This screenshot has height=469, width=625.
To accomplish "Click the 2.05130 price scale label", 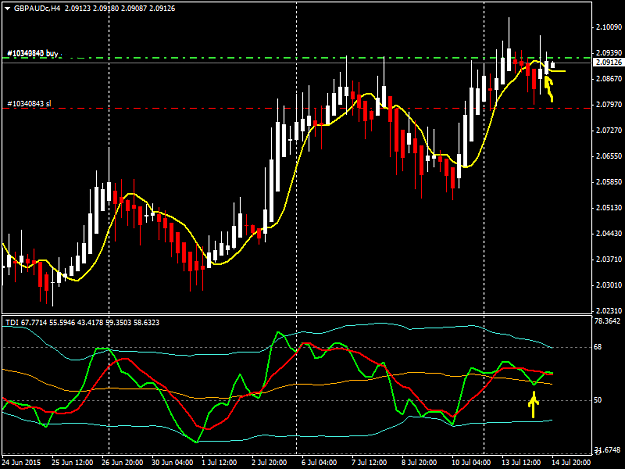I will 608,208.
